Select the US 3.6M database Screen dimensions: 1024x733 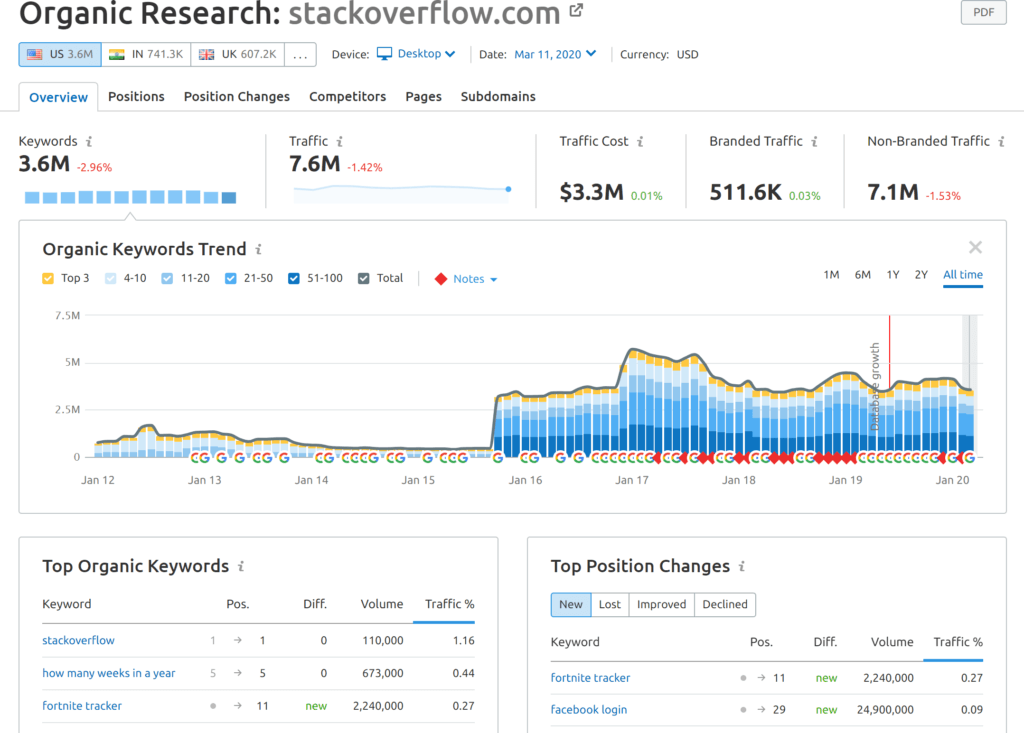tap(60, 55)
